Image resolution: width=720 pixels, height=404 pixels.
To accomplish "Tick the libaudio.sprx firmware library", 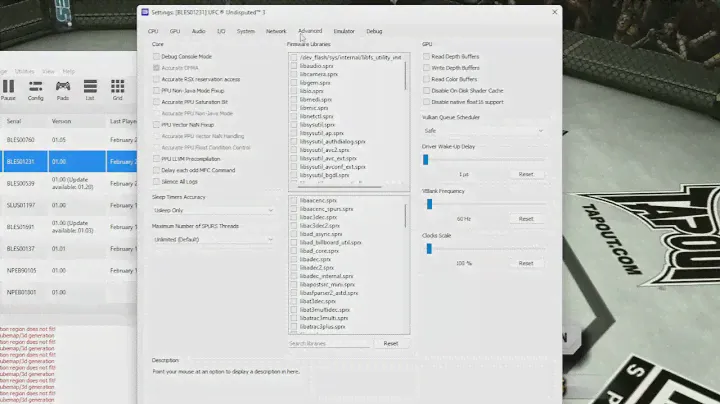I will [x=294, y=66].
